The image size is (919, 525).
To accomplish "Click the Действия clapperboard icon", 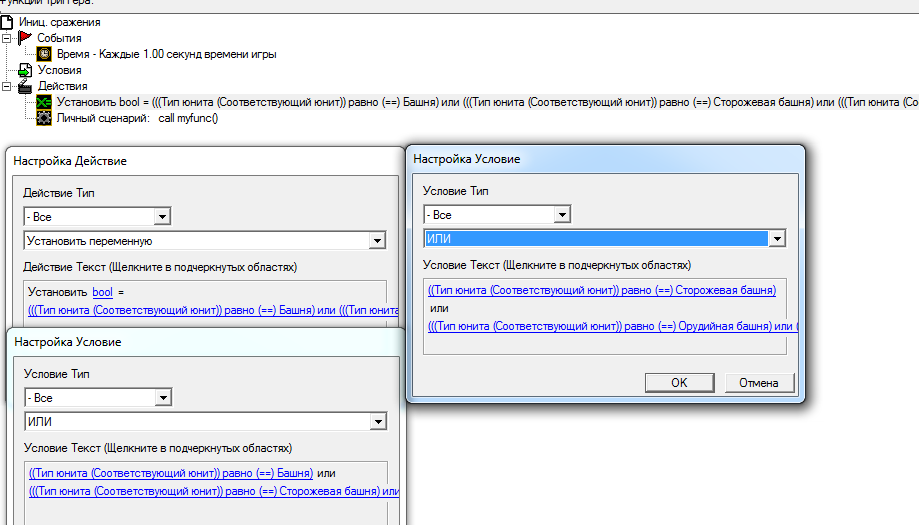I will pyautogui.click(x=25, y=86).
